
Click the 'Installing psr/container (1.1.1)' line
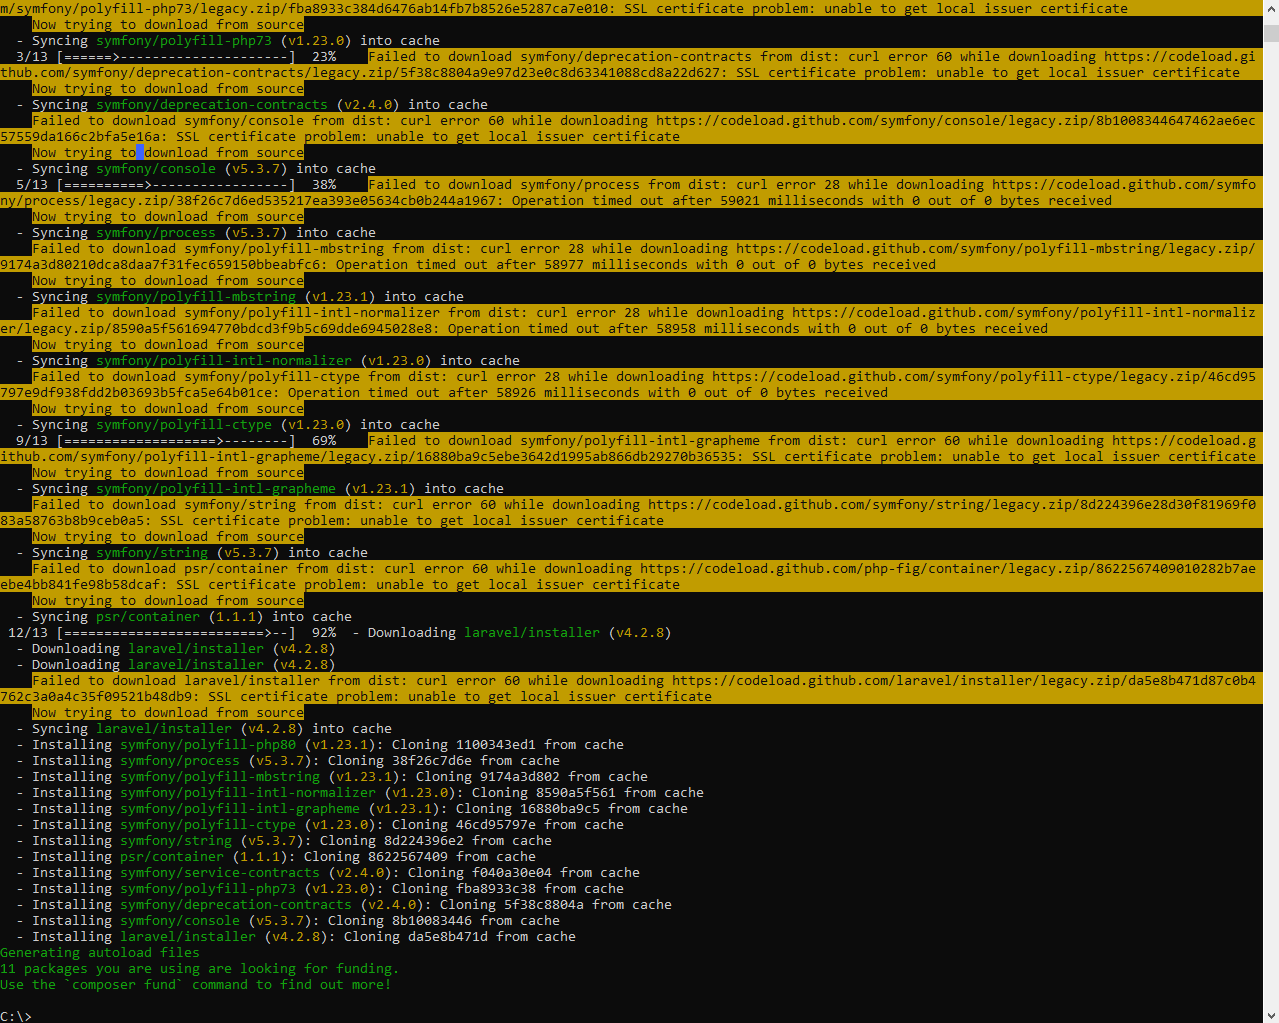point(276,857)
